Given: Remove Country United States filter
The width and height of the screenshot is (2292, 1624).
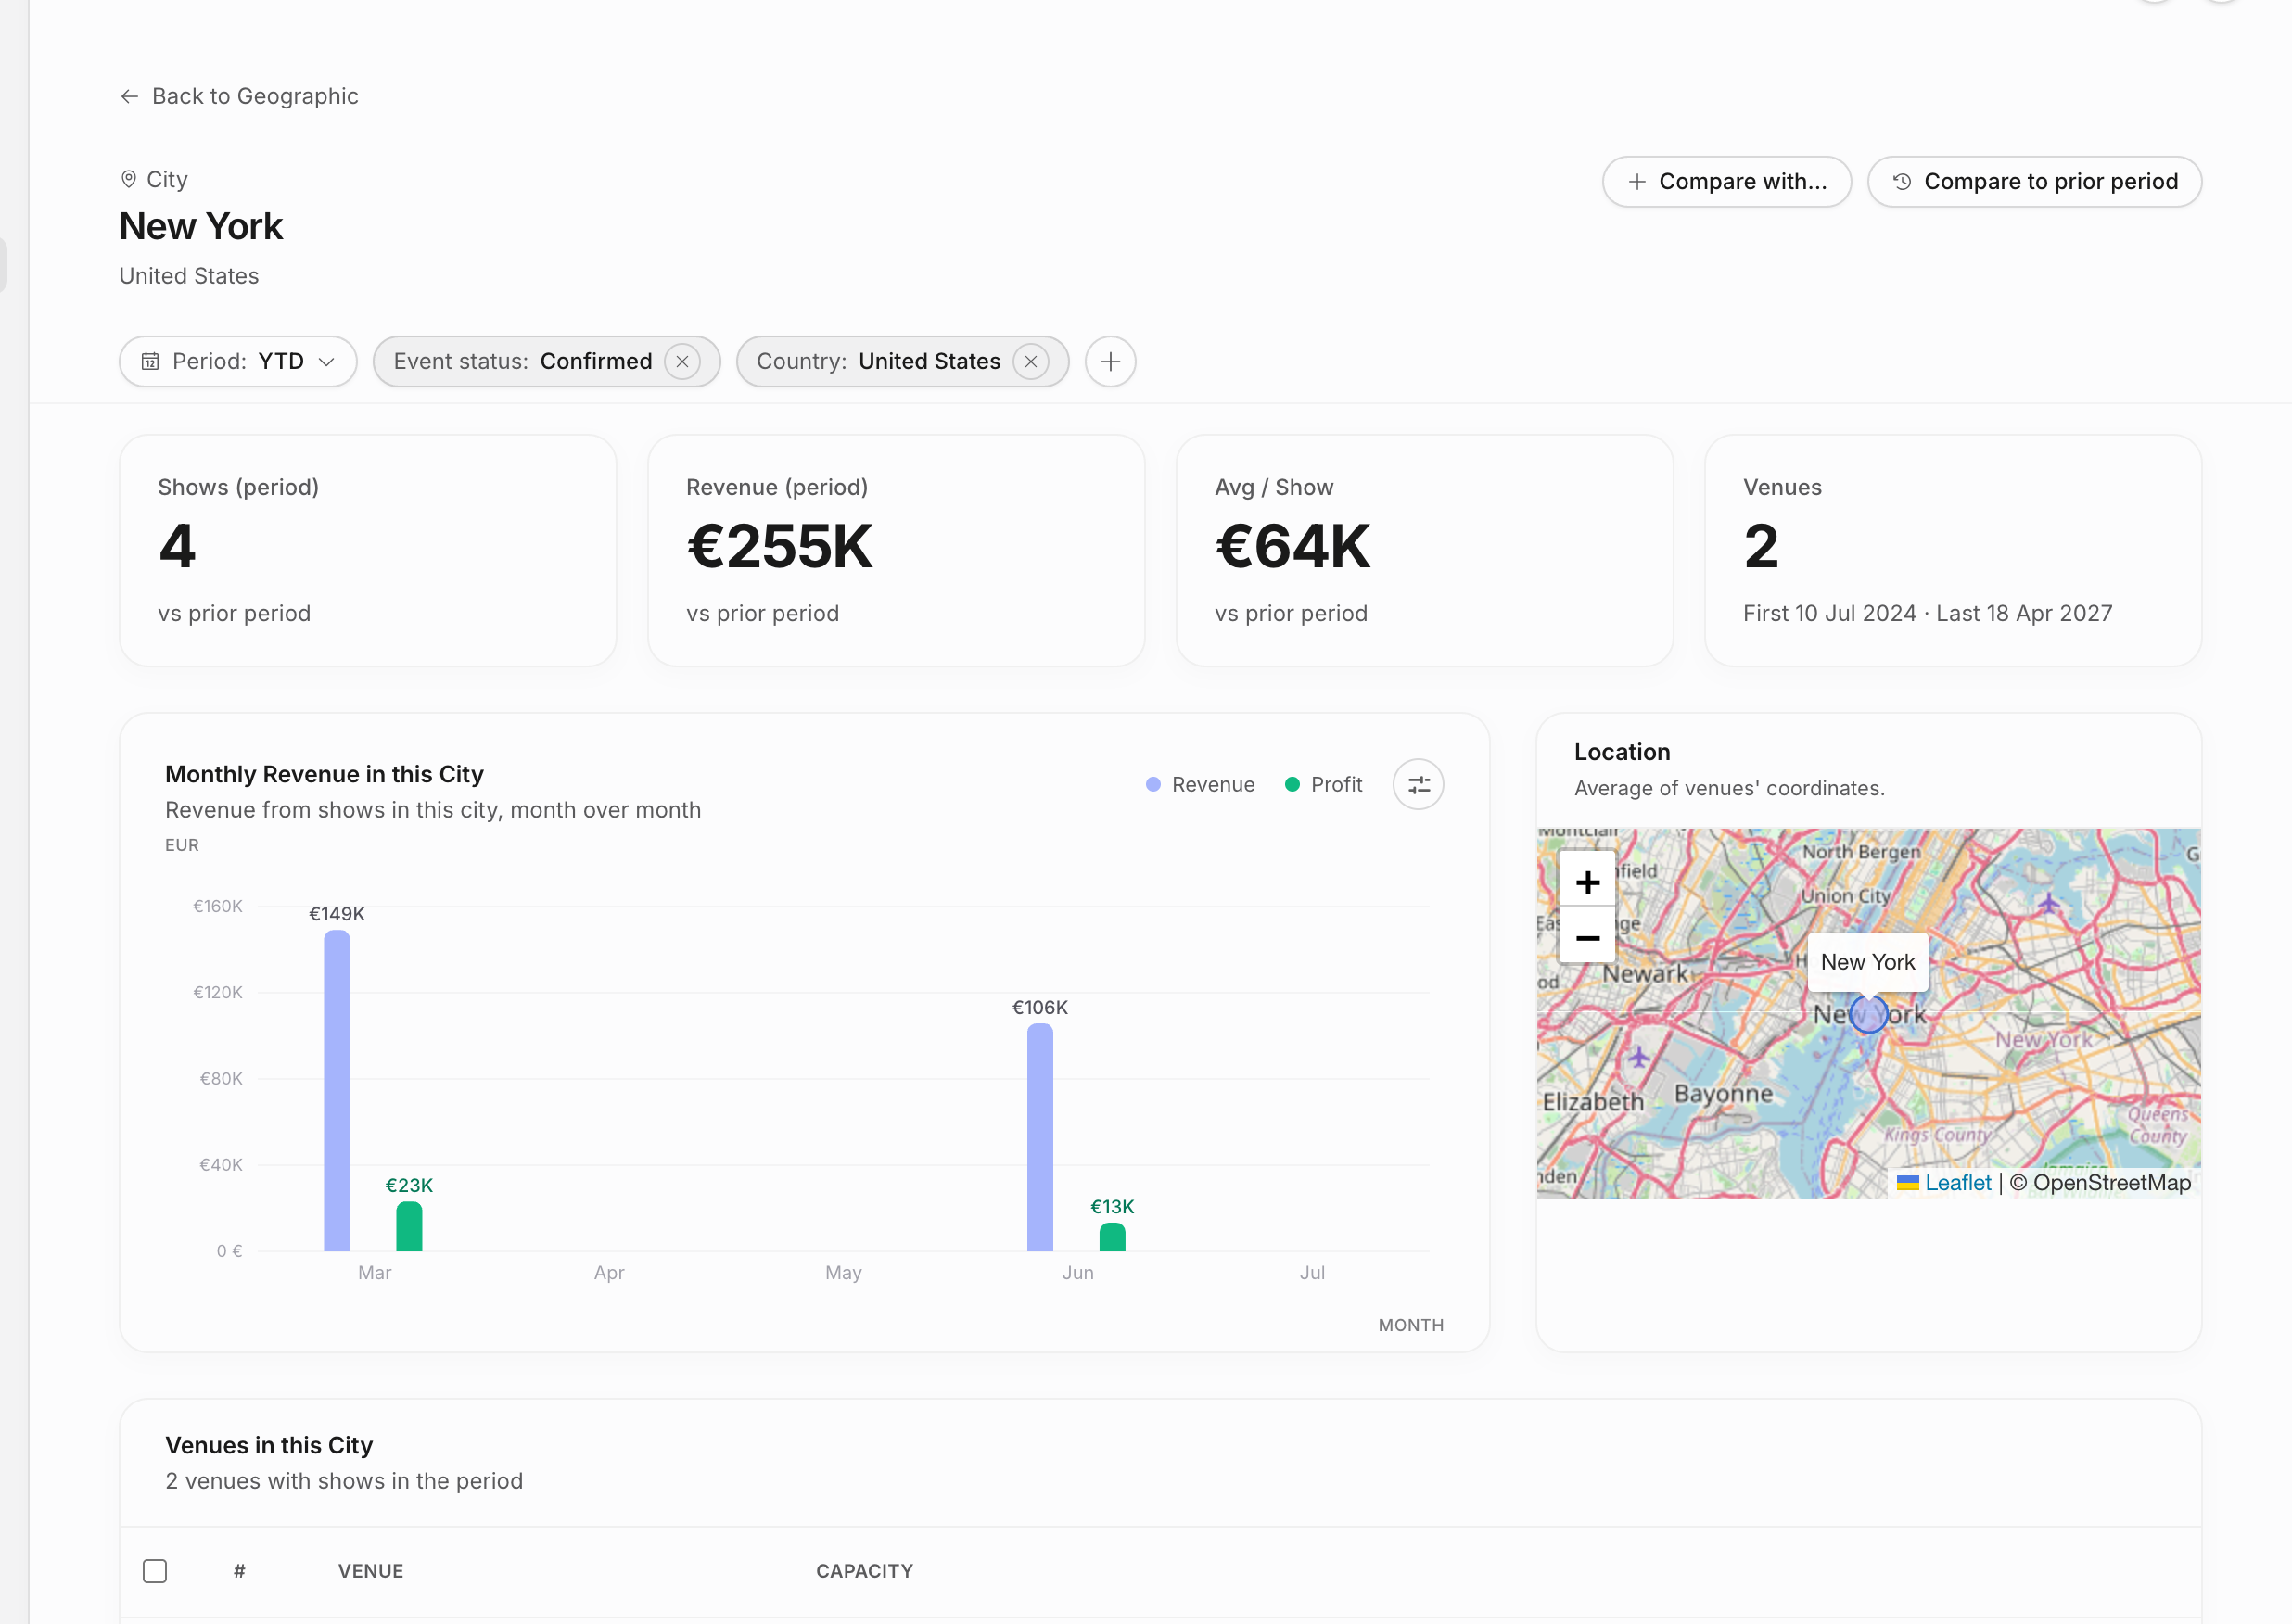Looking at the screenshot, I should point(1030,361).
